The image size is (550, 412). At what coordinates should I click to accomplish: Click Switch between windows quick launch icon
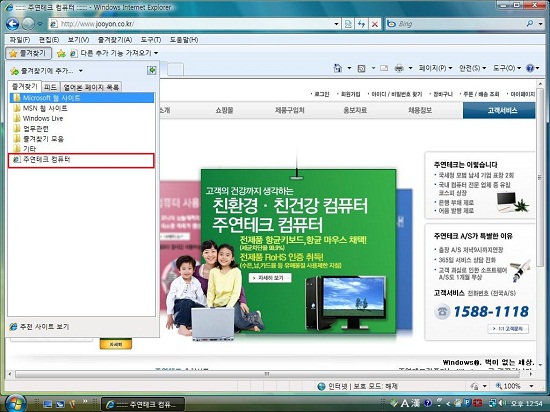click(x=60, y=404)
